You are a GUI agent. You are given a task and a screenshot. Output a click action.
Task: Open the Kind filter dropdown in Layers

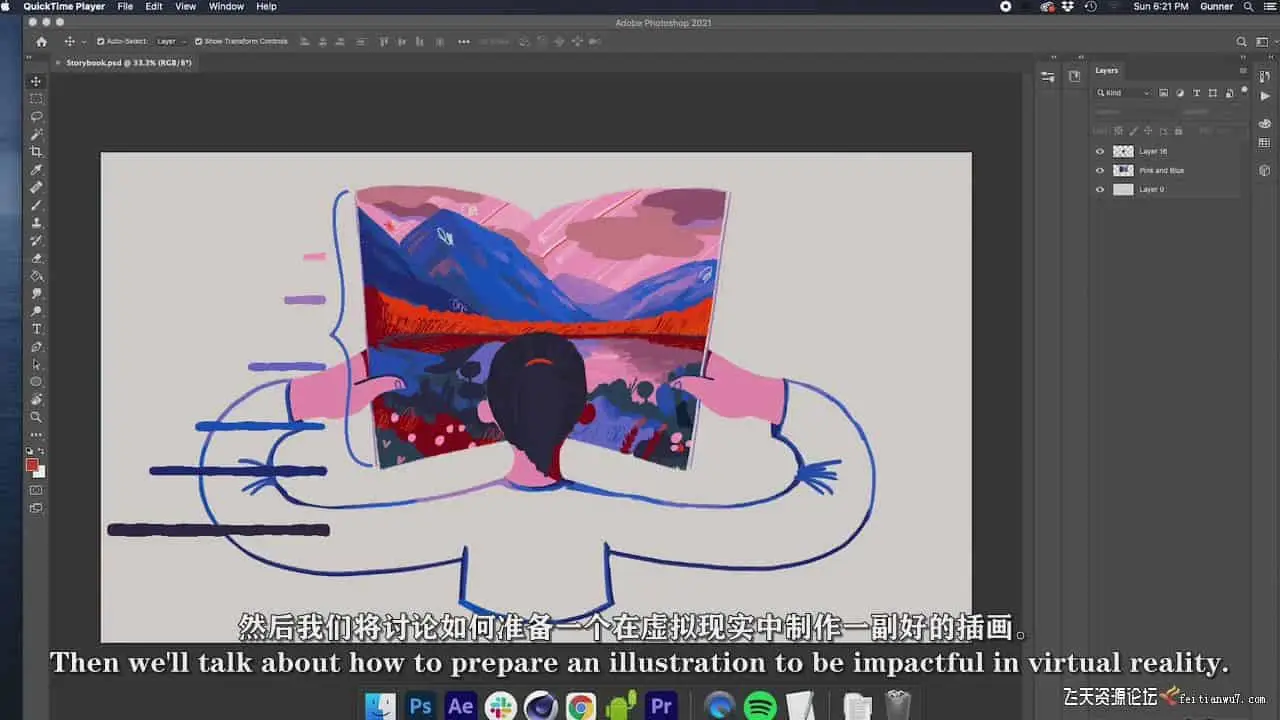[x=1124, y=93]
